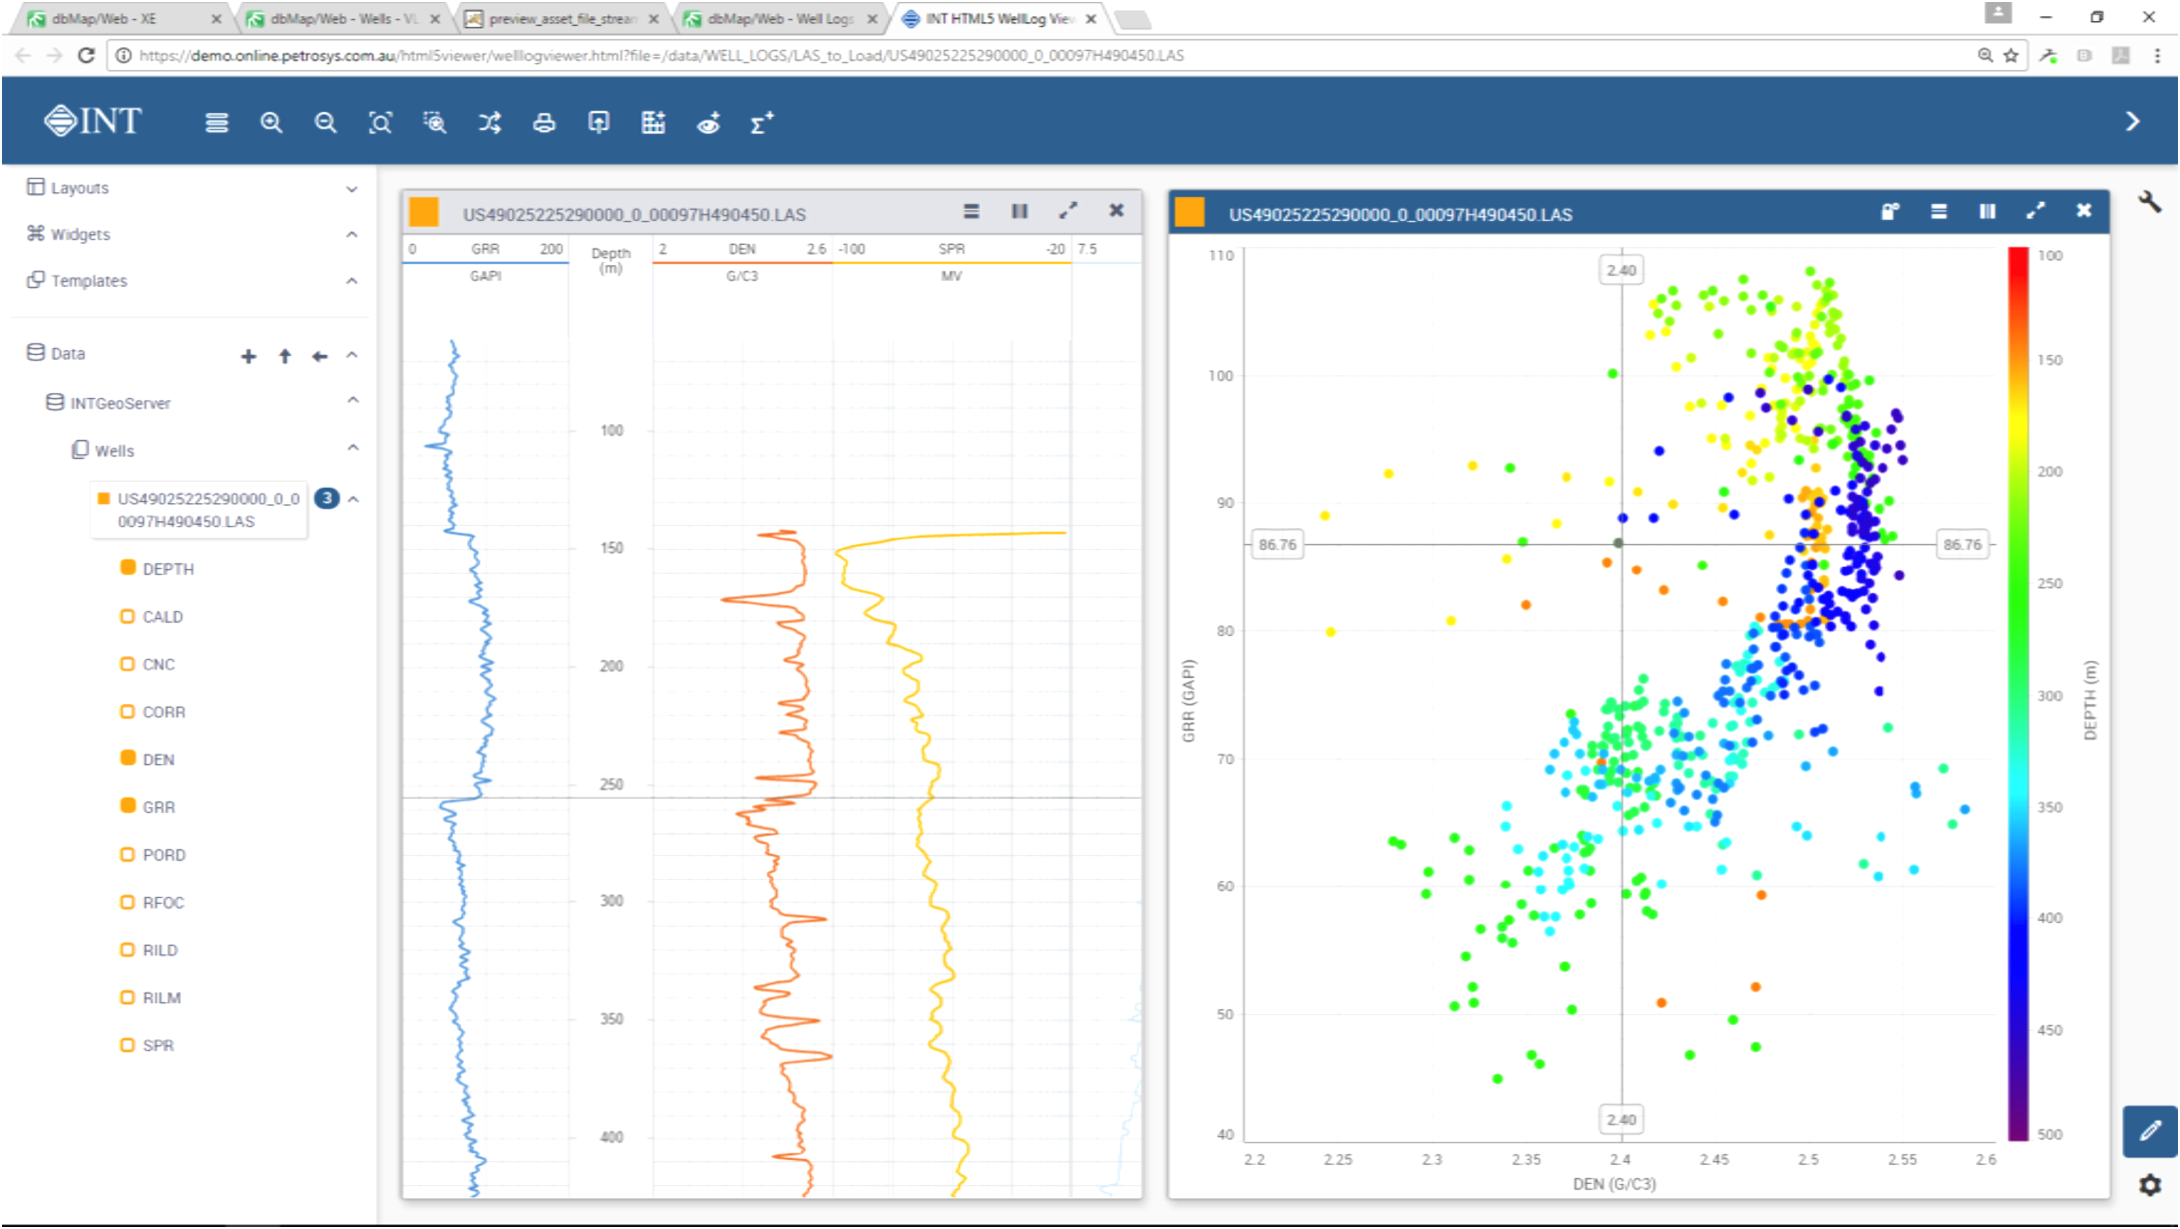The image size is (2180, 1229).
Task: Toggle the RFOC curve checkbox
Action: point(128,902)
